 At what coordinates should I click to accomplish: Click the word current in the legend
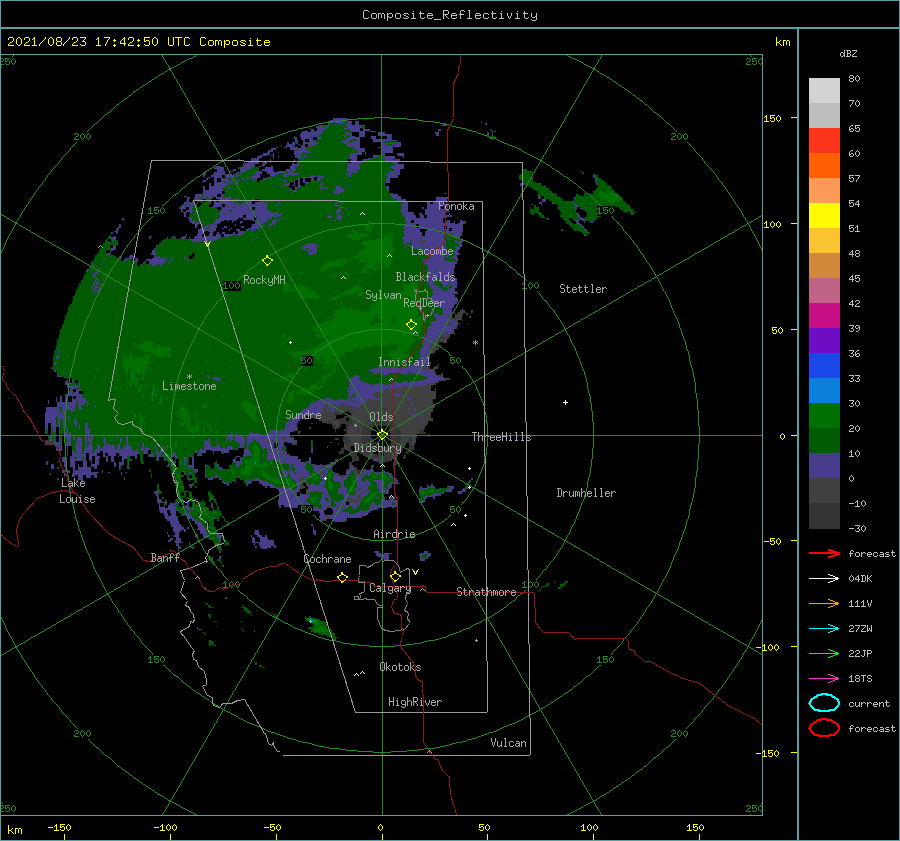tap(868, 703)
